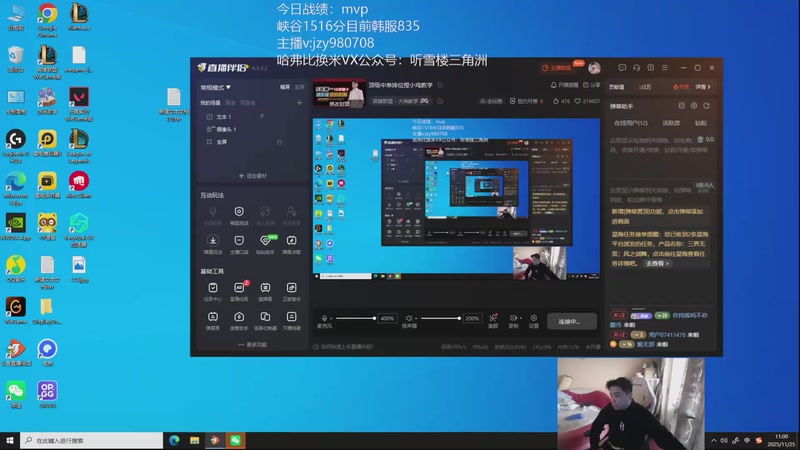Open the 主播数据 button in the title bar
The image size is (800, 450).
coord(557,68)
